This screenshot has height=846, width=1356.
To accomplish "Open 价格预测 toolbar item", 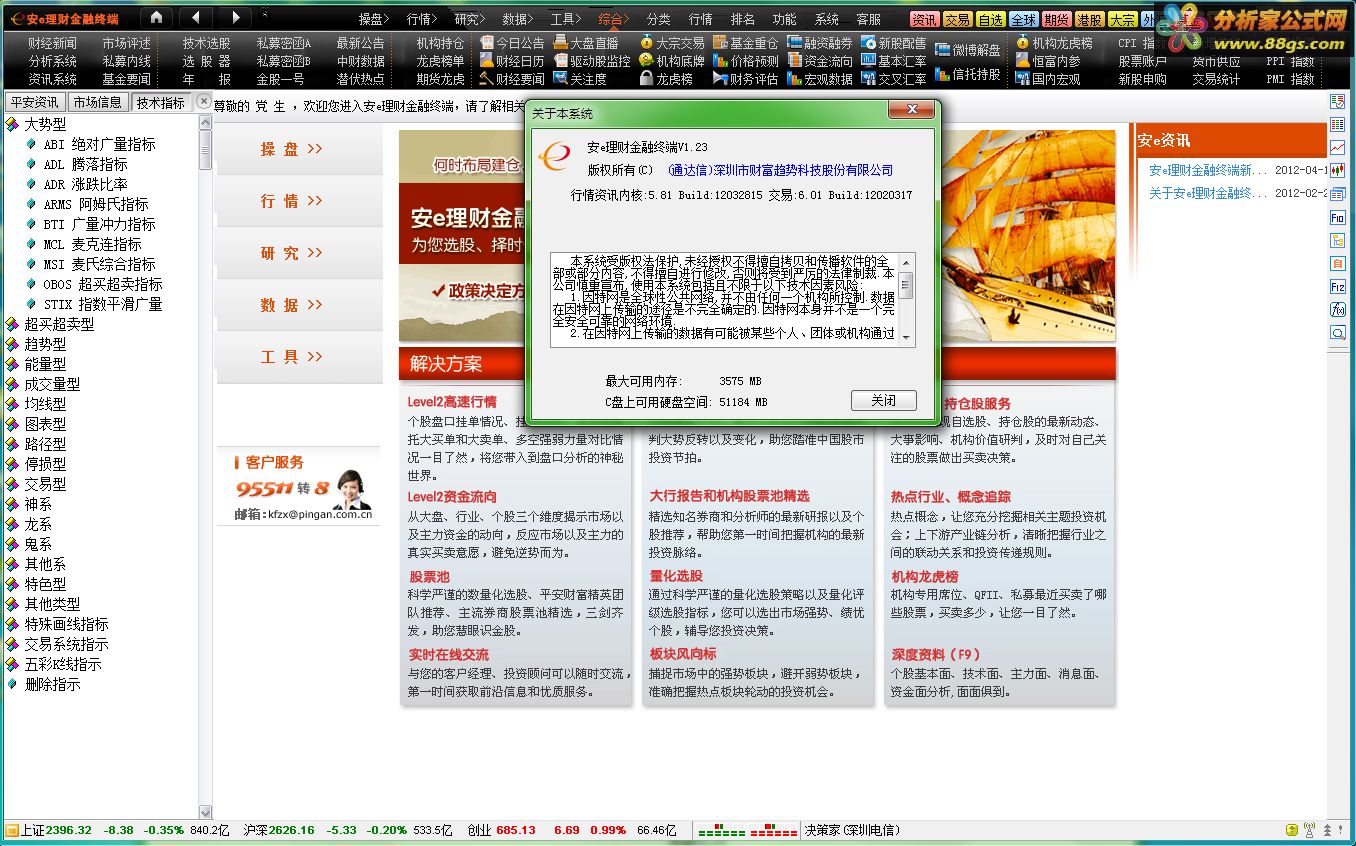I will point(745,61).
